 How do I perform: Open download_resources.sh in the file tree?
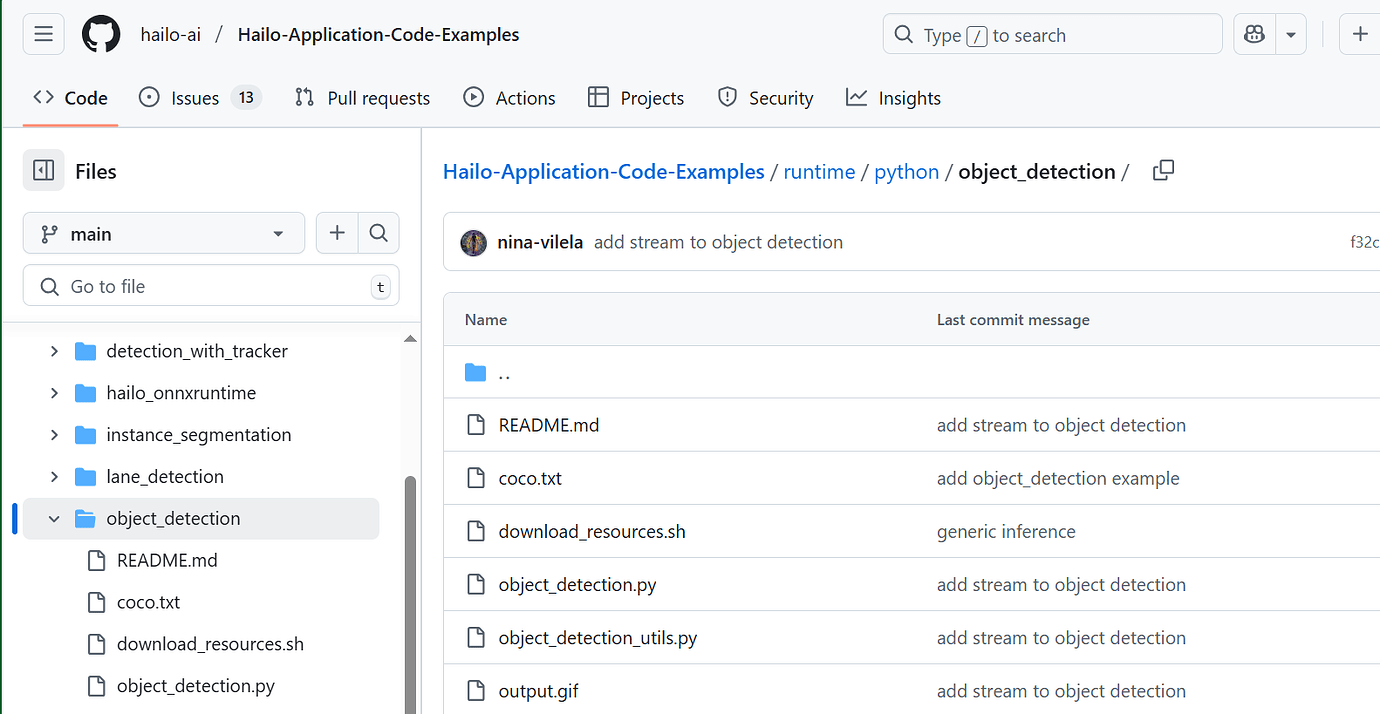coord(210,644)
